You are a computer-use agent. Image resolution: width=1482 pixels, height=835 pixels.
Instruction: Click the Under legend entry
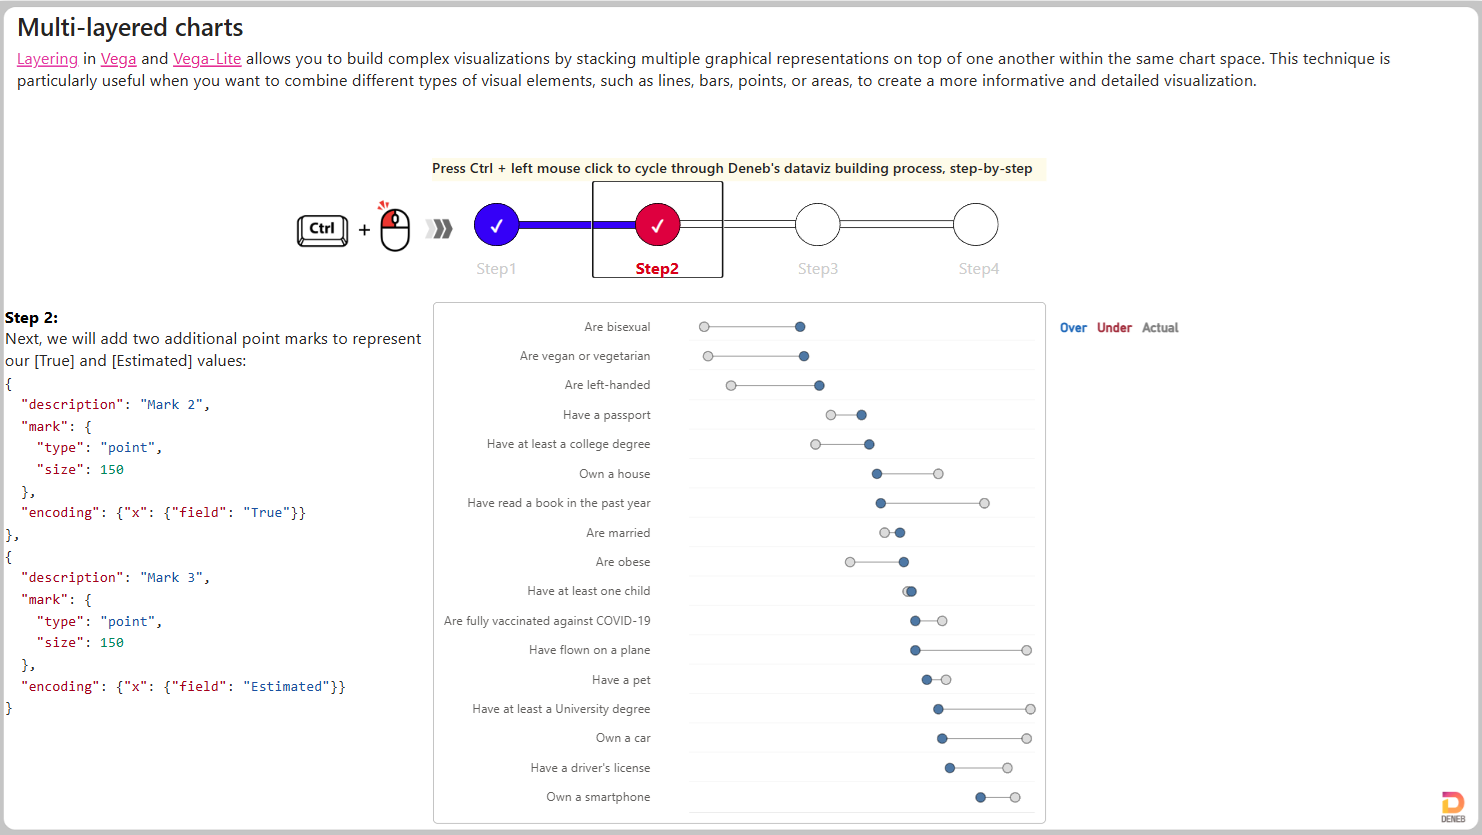1114,328
